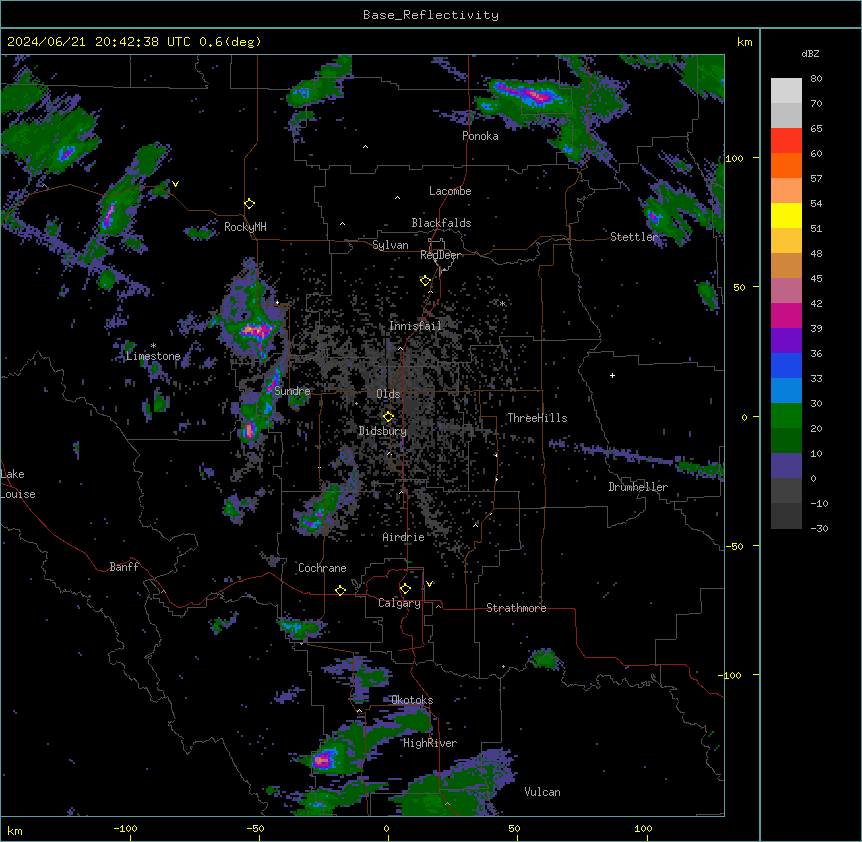This screenshot has height=842, width=862.
Task: Select the Innisfail label on the map
Action: coord(415,326)
